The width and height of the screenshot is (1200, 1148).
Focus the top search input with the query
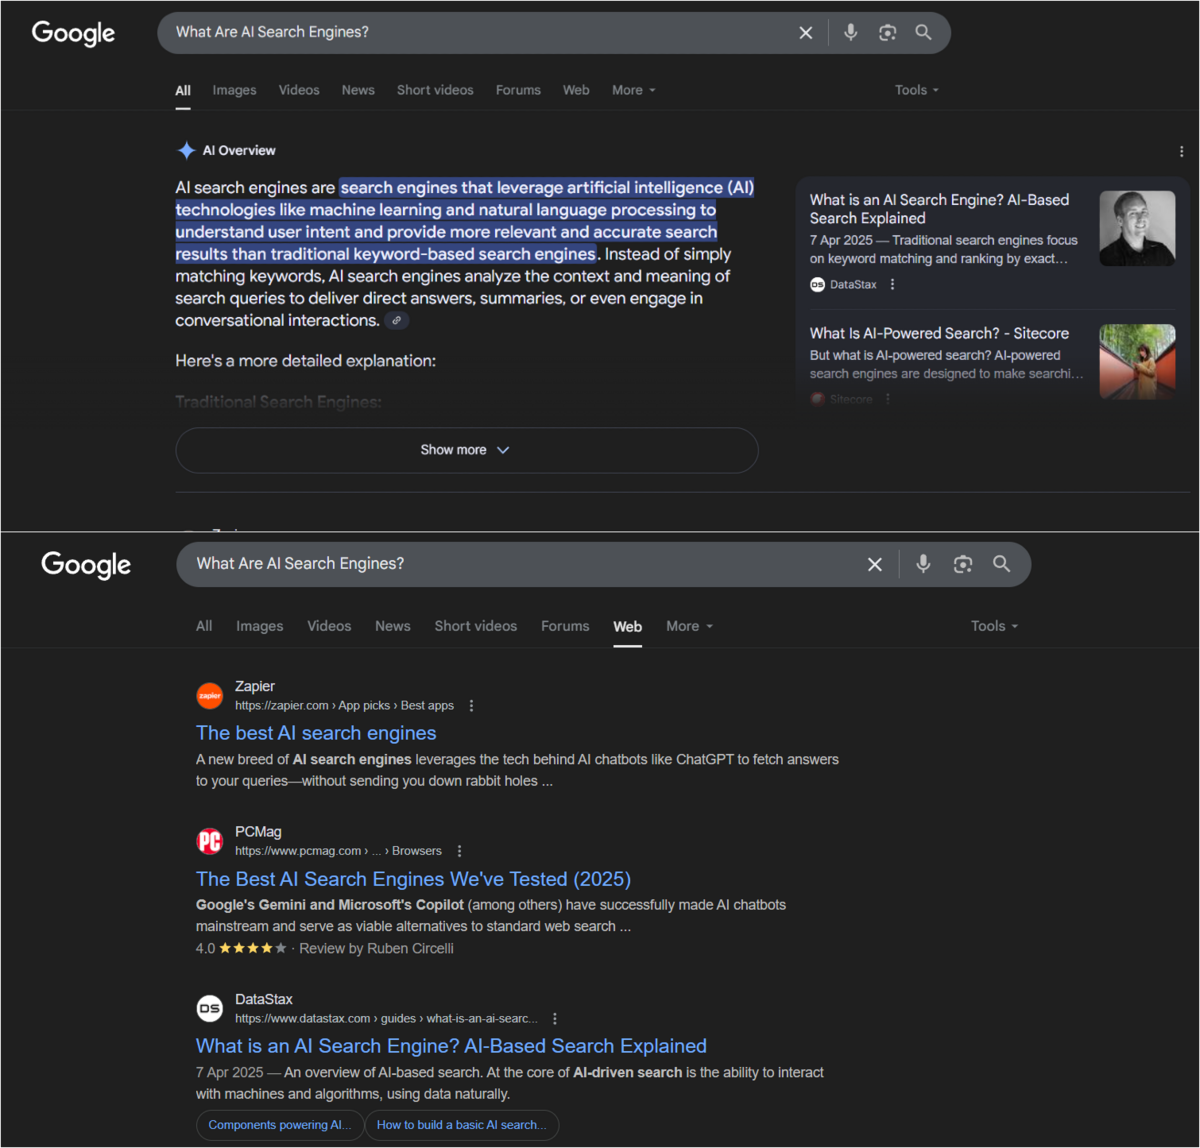tap(480, 32)
